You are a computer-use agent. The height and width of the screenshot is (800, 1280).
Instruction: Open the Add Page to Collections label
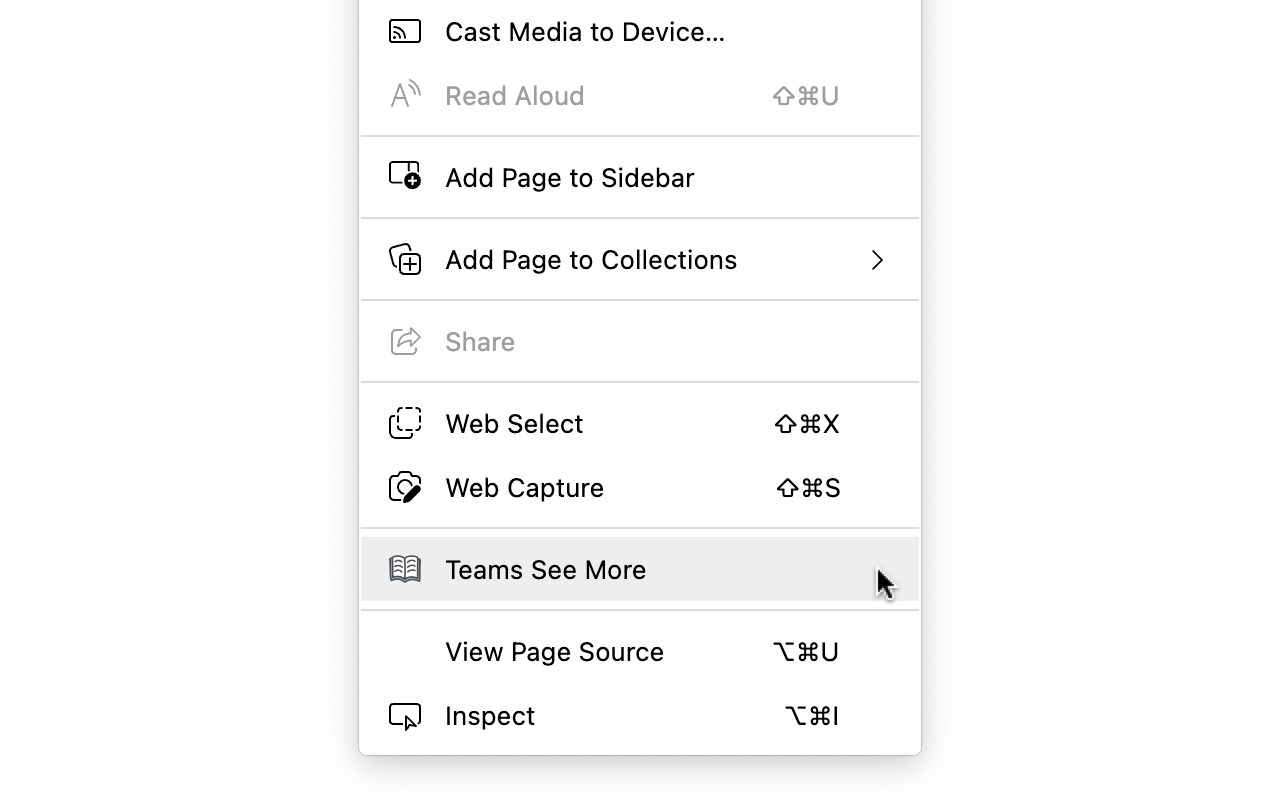591,260
